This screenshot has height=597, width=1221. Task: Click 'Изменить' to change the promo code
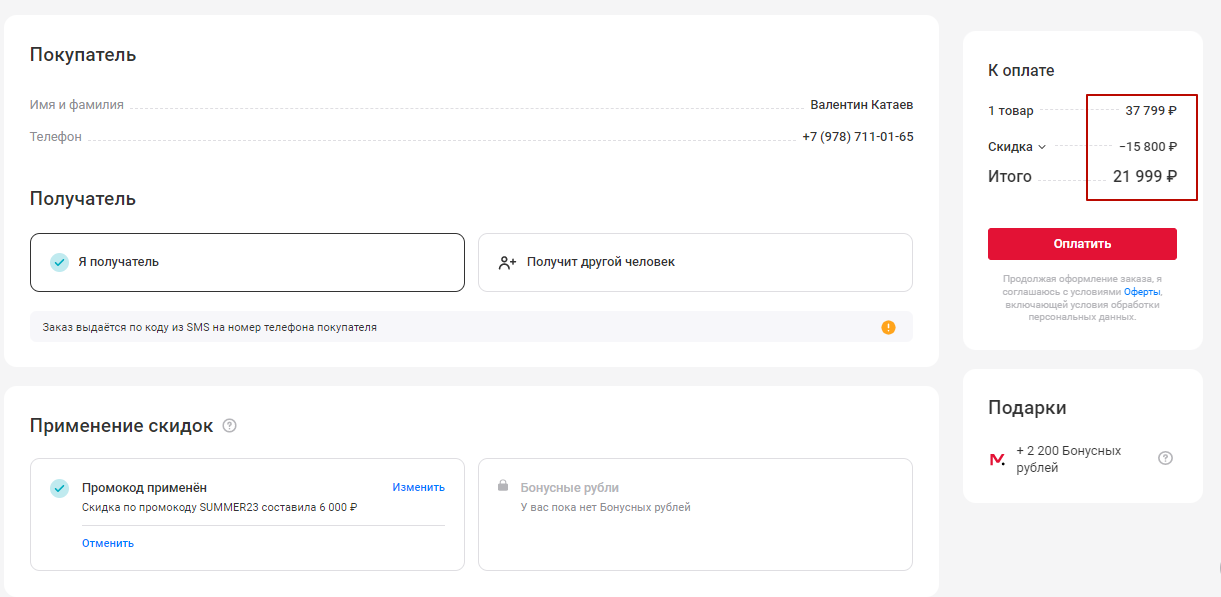418,488
